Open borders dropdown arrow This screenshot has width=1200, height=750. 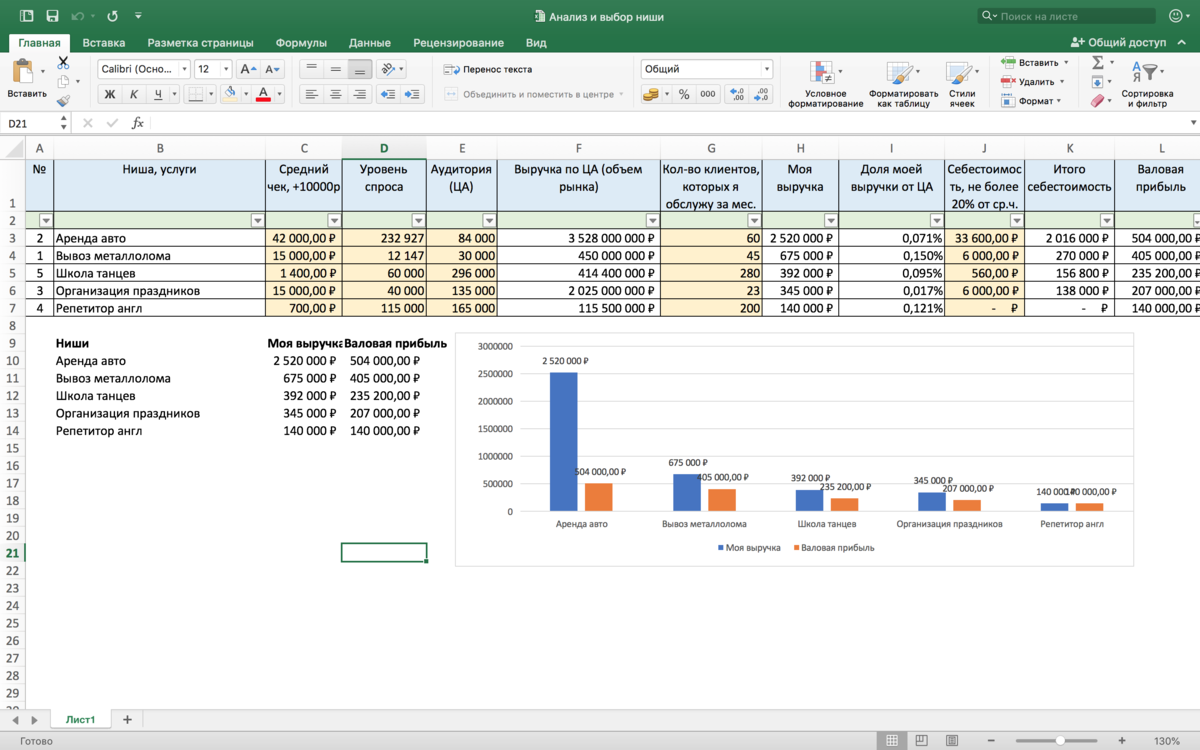point(211,94)
